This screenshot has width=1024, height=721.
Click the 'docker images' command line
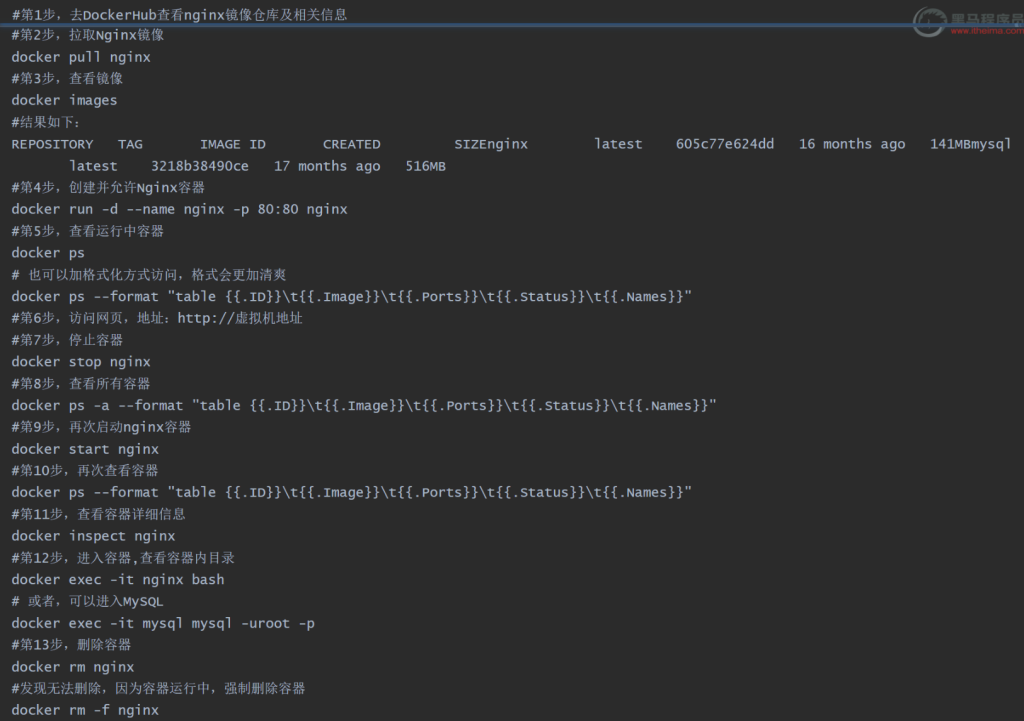pyautogui.click(x=64, y=100)
